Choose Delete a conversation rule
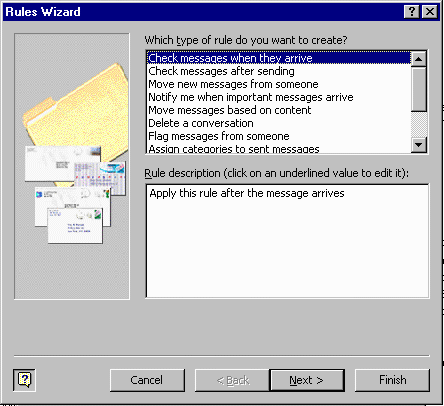This screenshot has height=406, width=444. (x=279, y=123)
